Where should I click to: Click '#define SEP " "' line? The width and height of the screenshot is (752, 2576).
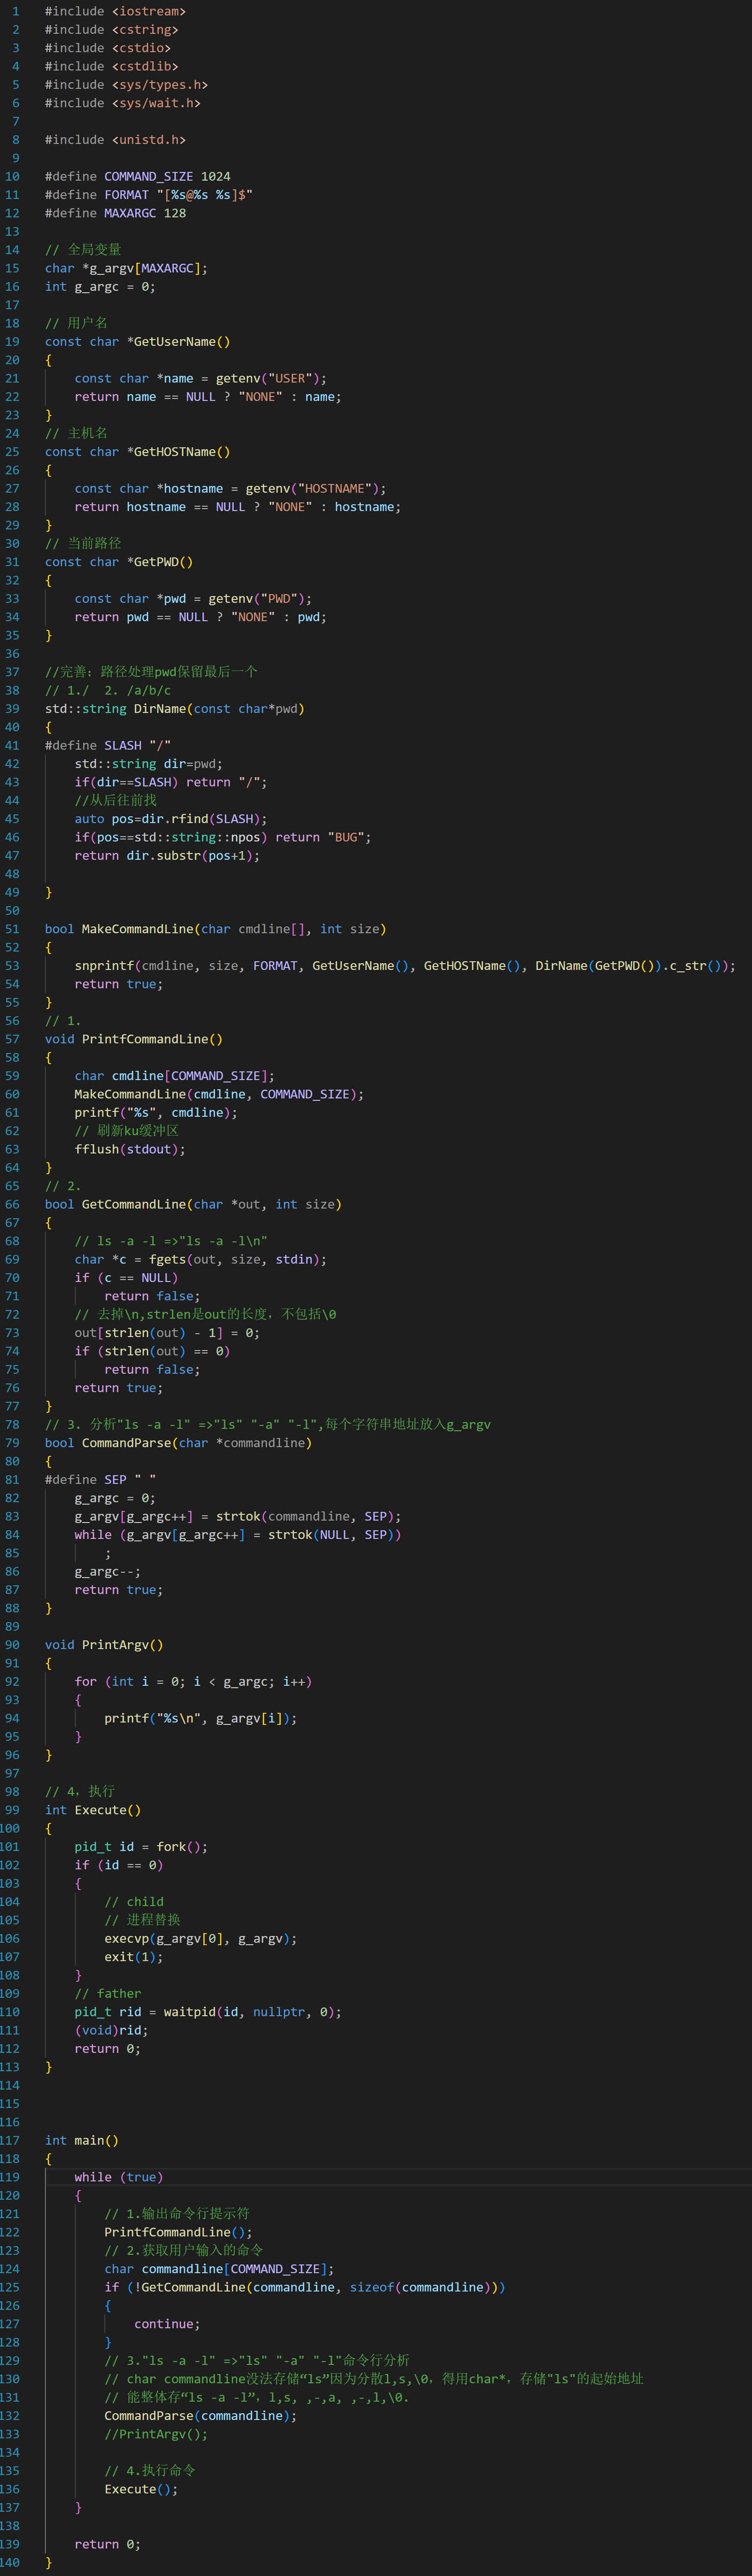100,1479
